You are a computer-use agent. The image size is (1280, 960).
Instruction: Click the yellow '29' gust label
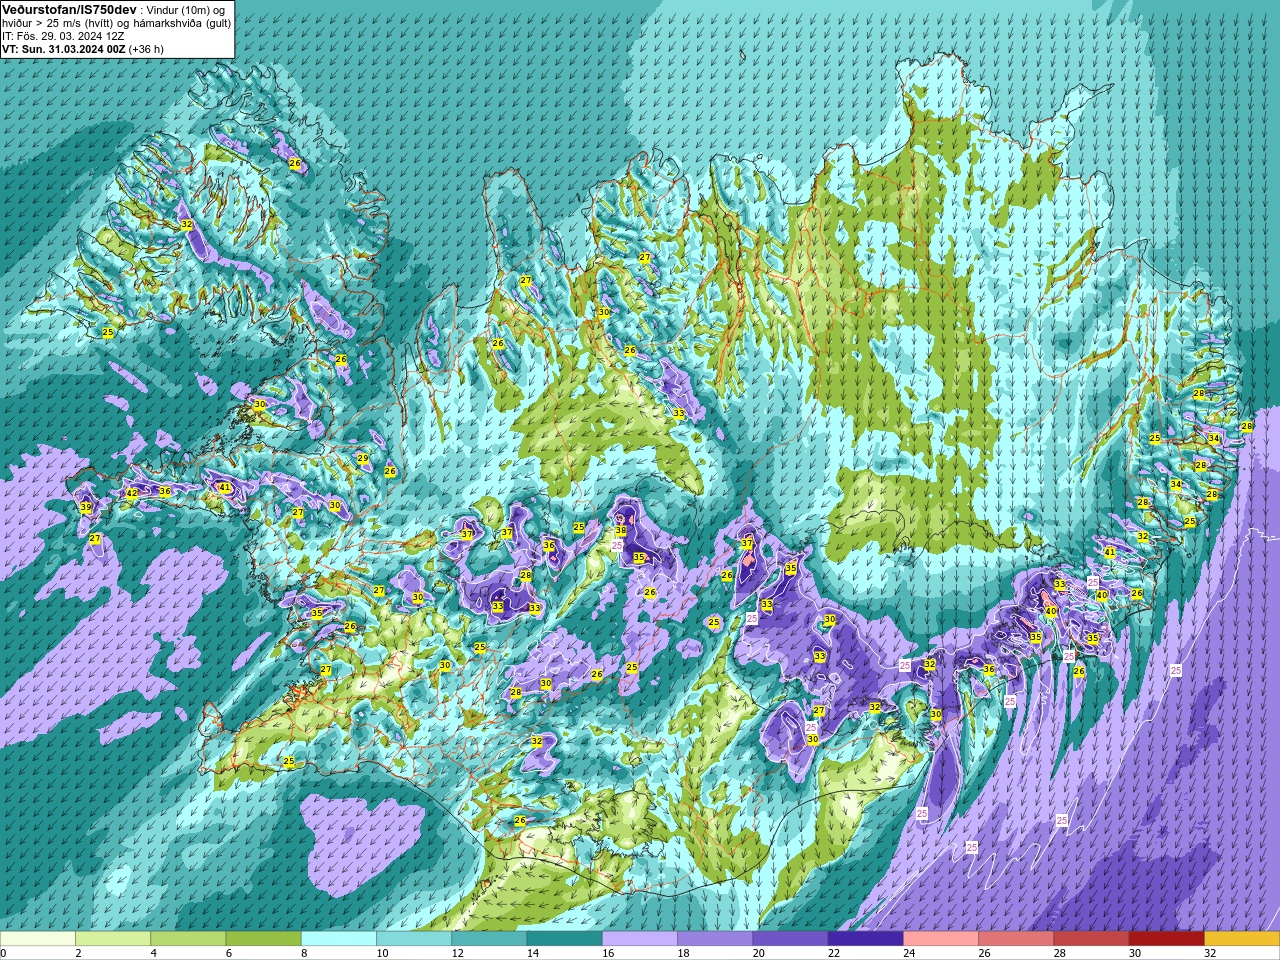click(x=363, y=459)
